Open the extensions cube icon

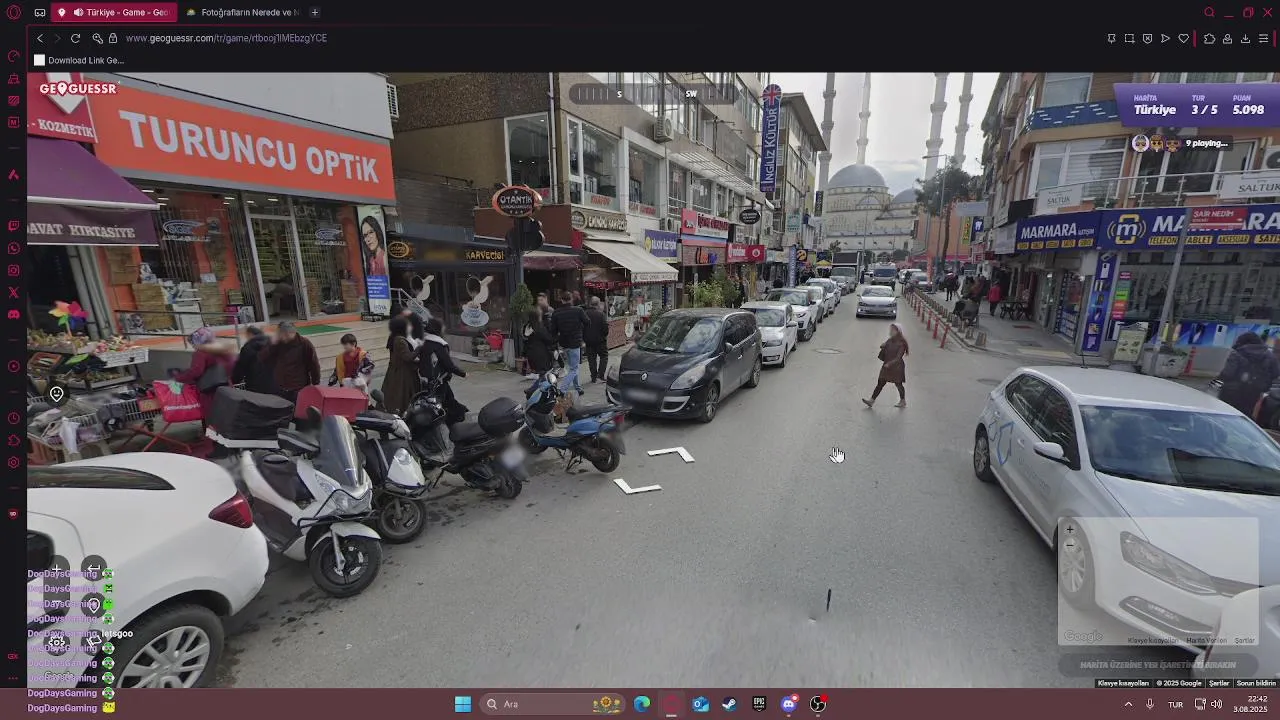click(x=1209, y=38)
